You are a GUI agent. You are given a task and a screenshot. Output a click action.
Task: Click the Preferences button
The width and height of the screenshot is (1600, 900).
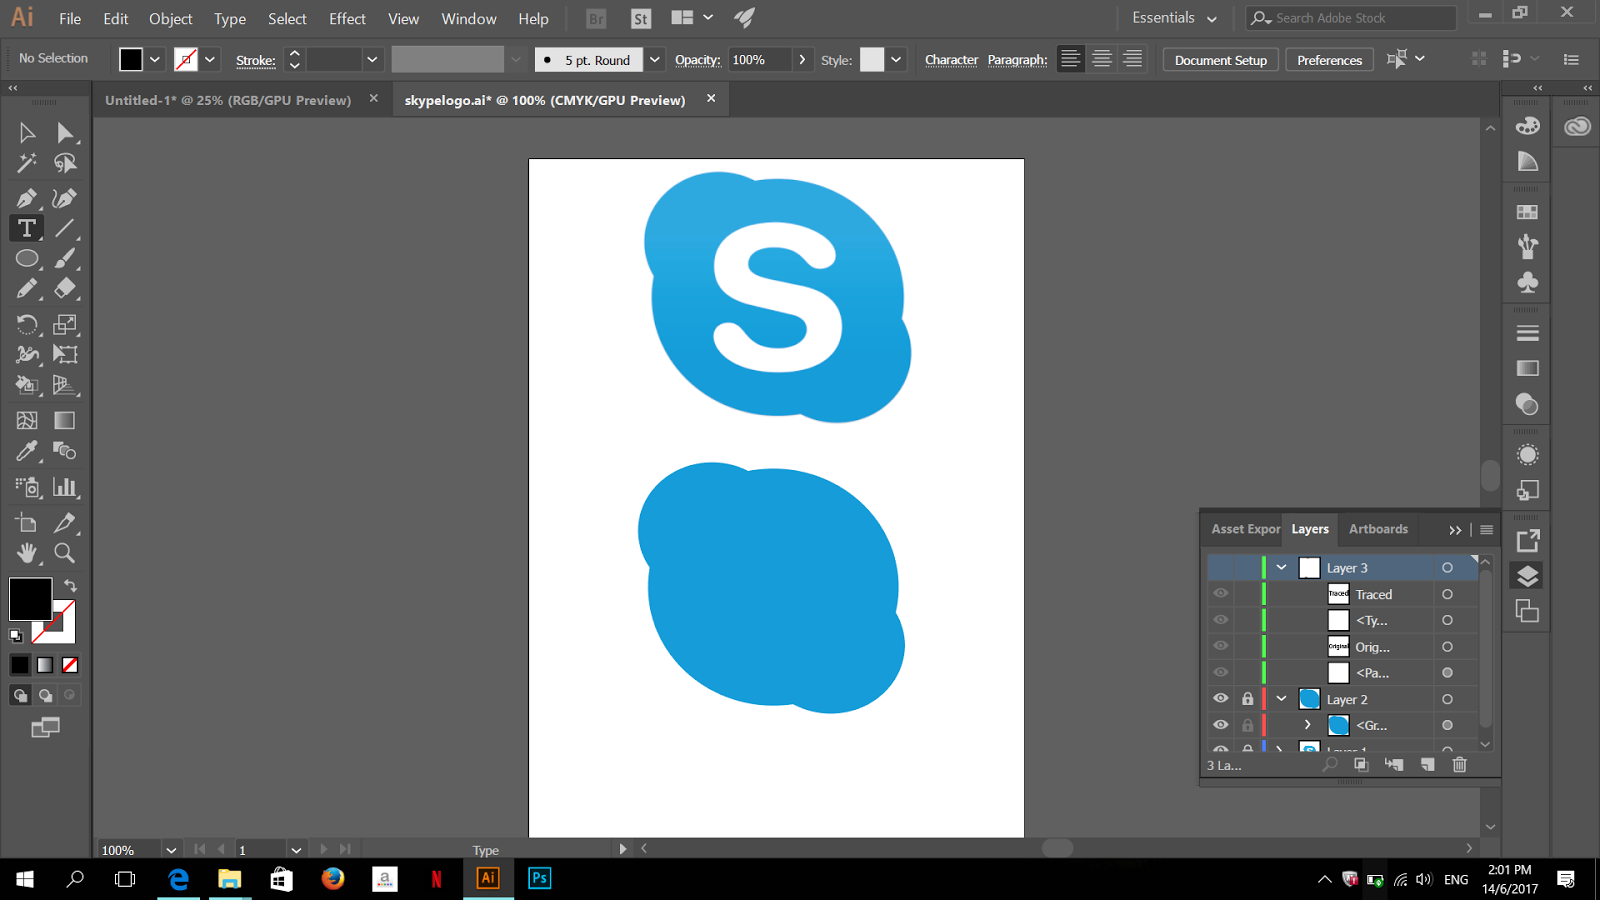point(1329,60)
